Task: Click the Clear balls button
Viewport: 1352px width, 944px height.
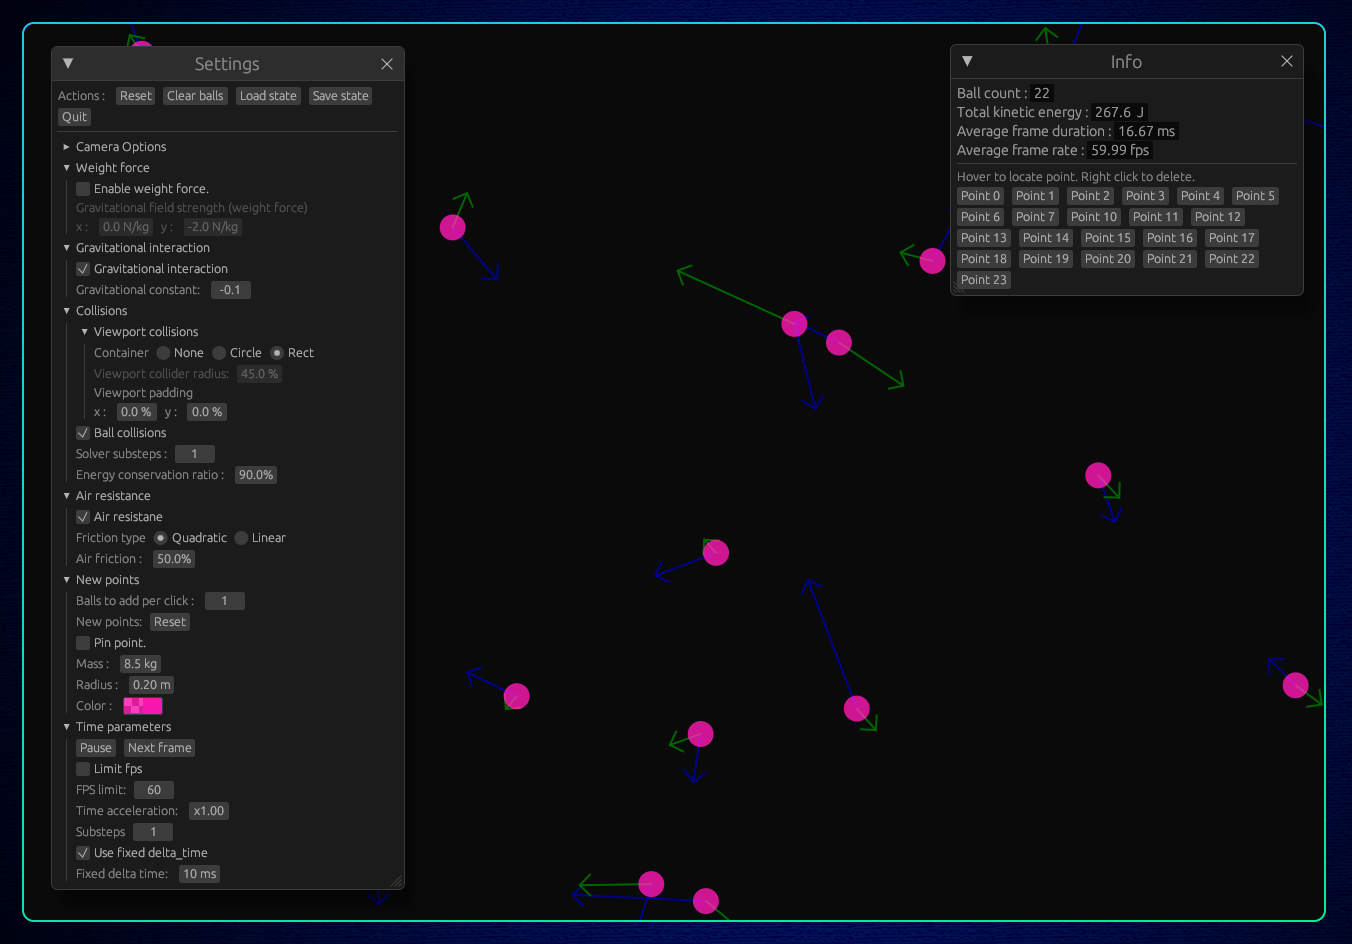Action: [195, 95]
